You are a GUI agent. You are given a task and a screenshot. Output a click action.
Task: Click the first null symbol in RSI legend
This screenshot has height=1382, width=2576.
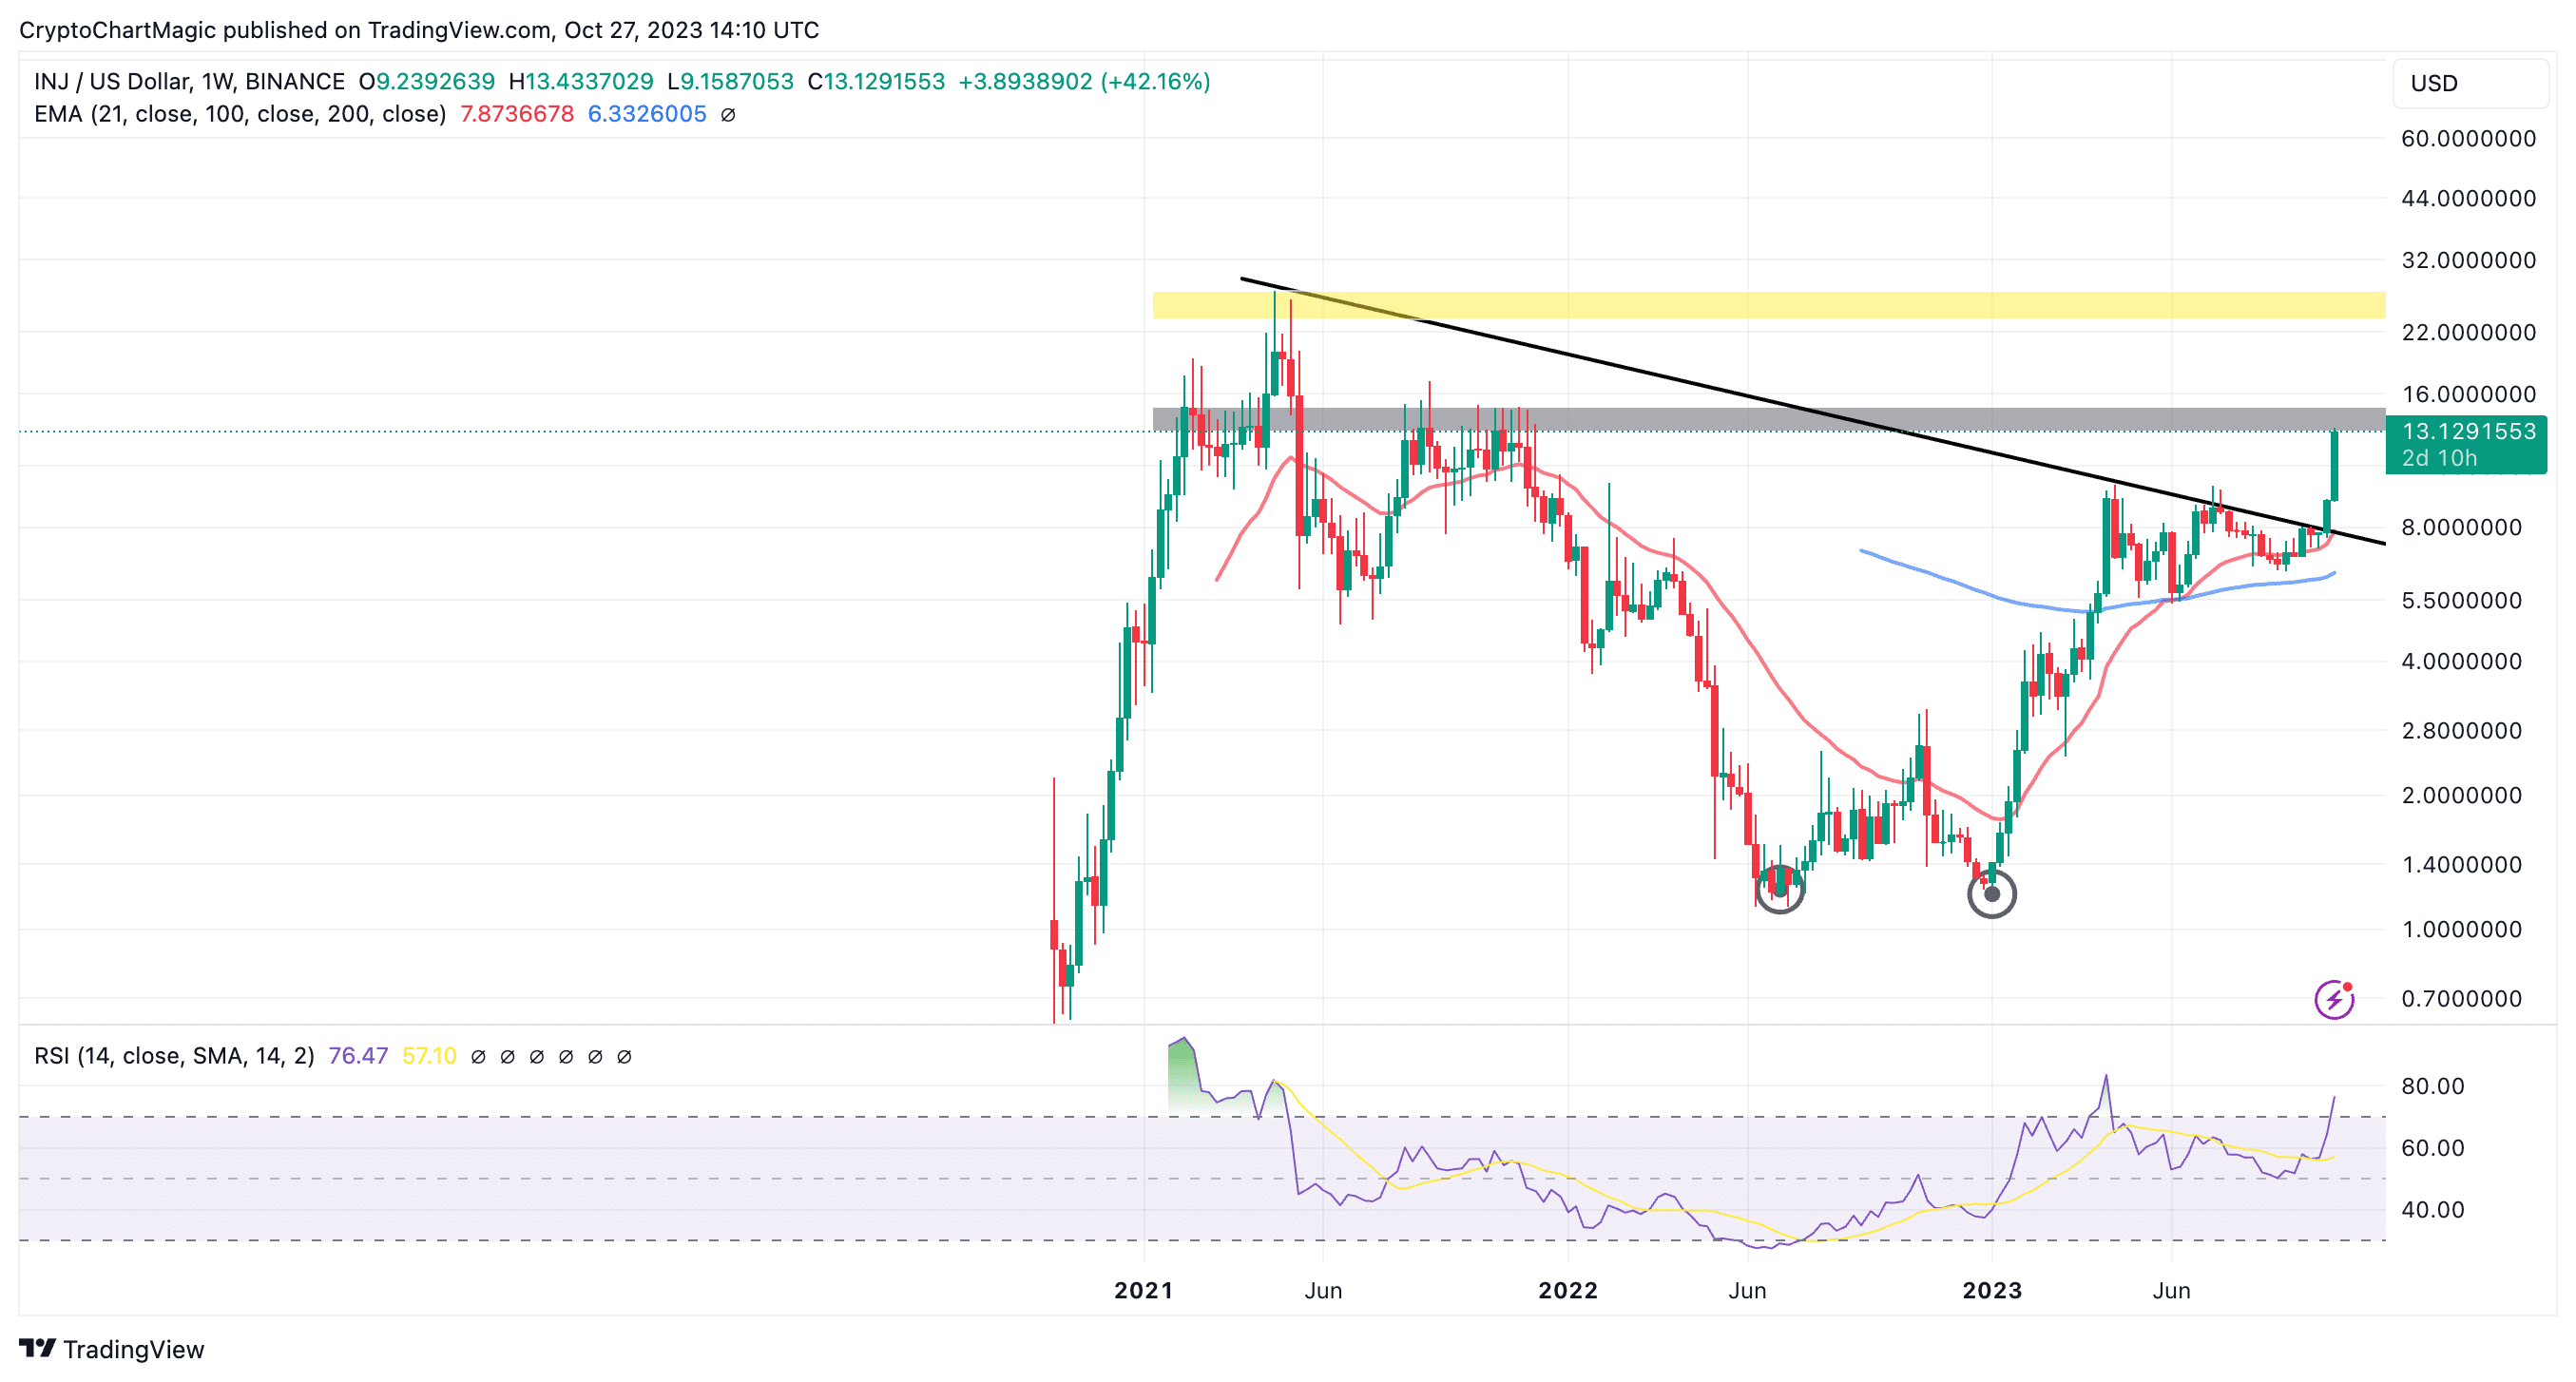point(478,1057)
